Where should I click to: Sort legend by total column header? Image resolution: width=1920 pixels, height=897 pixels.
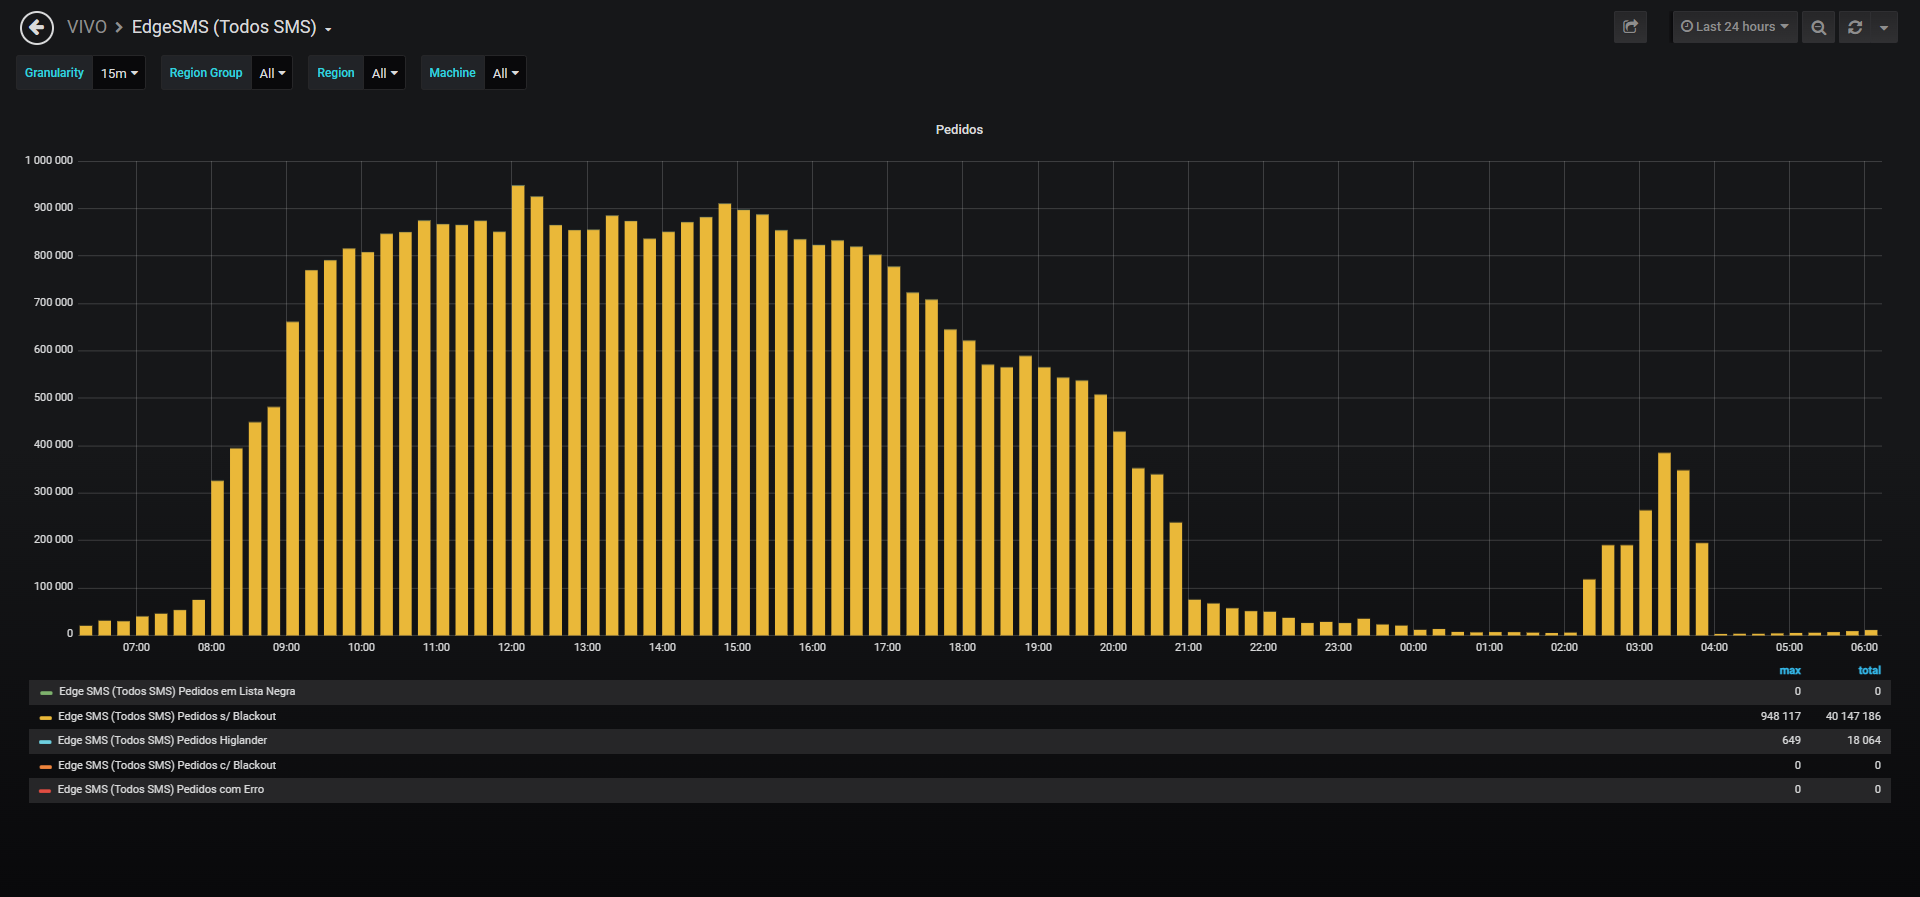point(1869,671)
